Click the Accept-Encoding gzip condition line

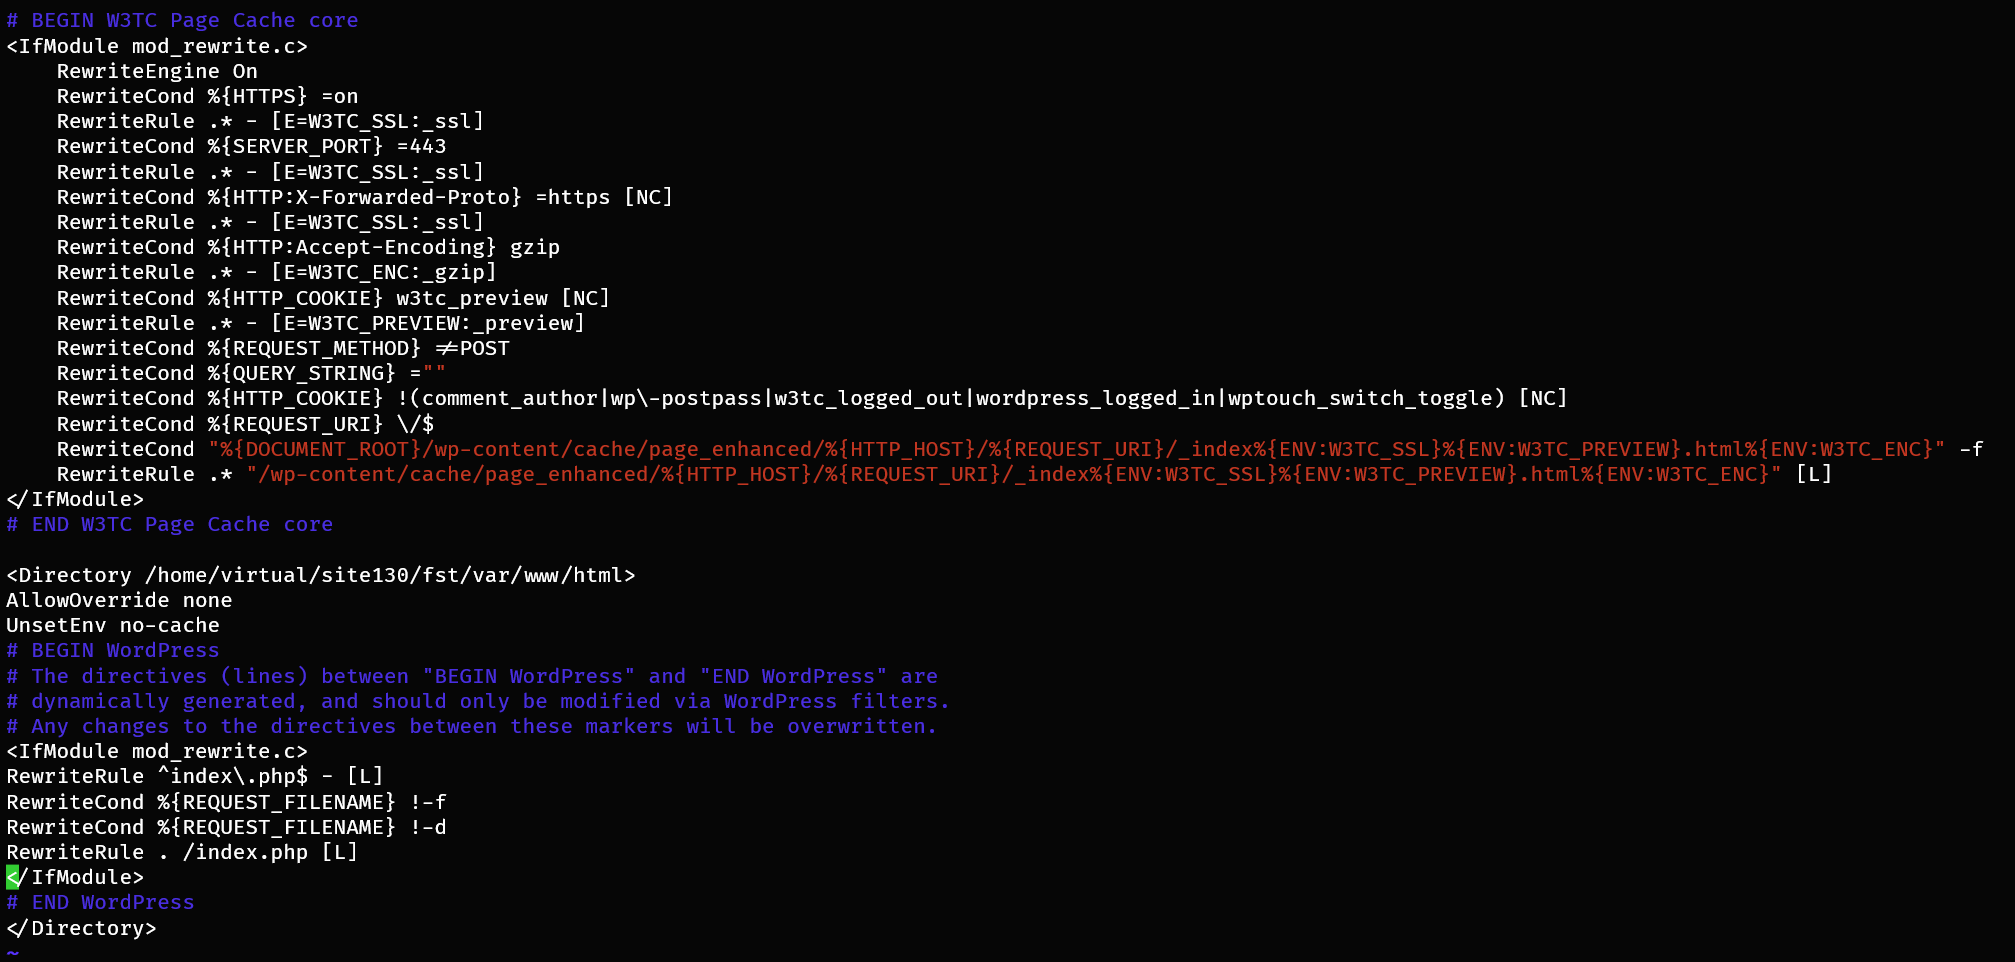click(x=308, y=247)
